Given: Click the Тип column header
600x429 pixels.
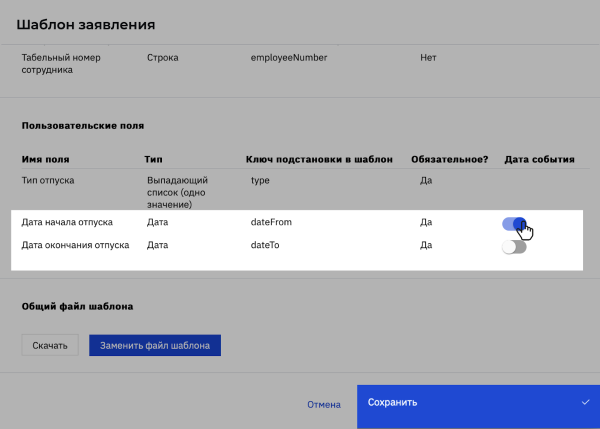Looking at the screenshot, I should tap(153, 159).
